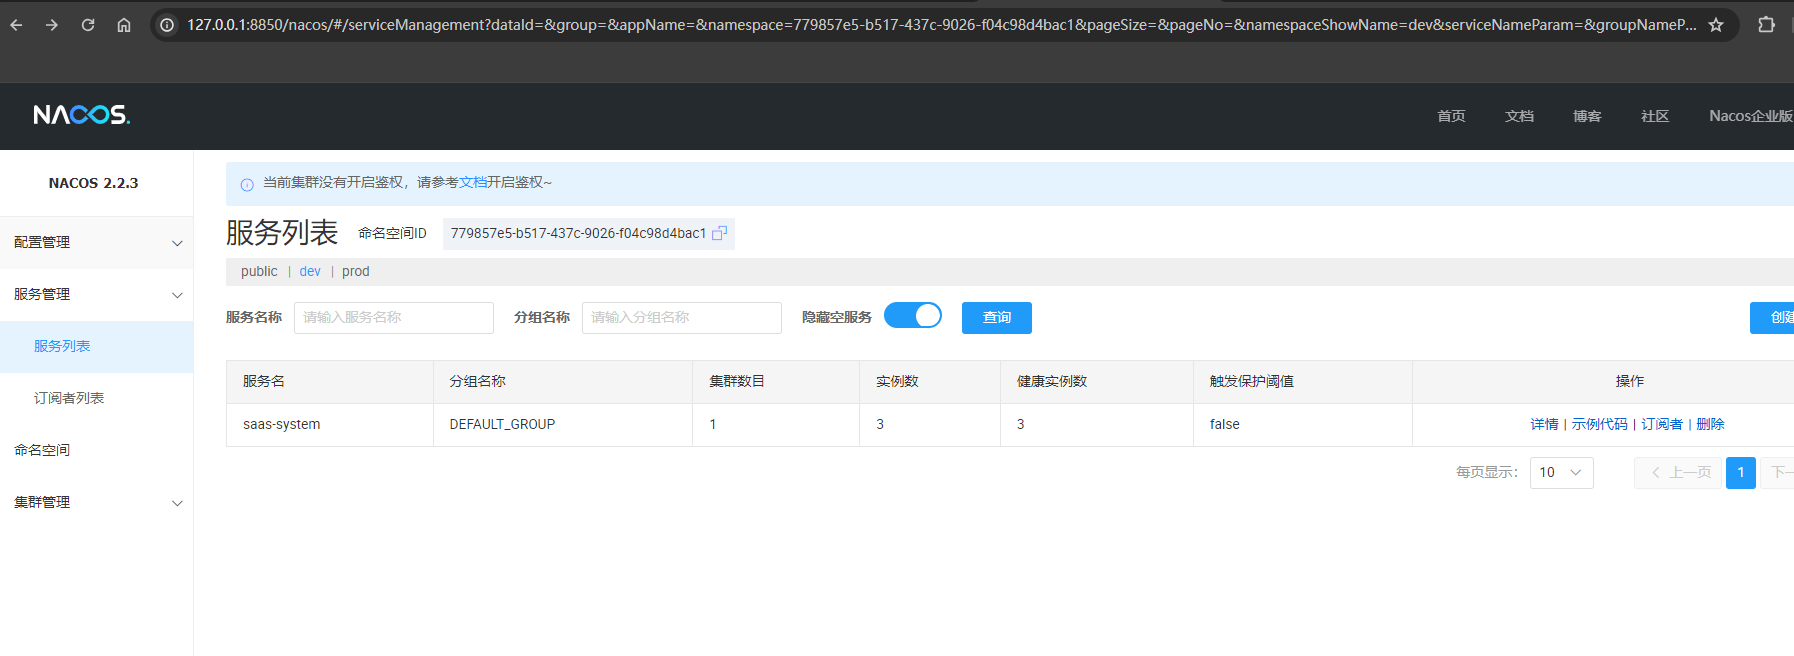
Task: Switch to the prod namespace tab
Action: [355, 271]
